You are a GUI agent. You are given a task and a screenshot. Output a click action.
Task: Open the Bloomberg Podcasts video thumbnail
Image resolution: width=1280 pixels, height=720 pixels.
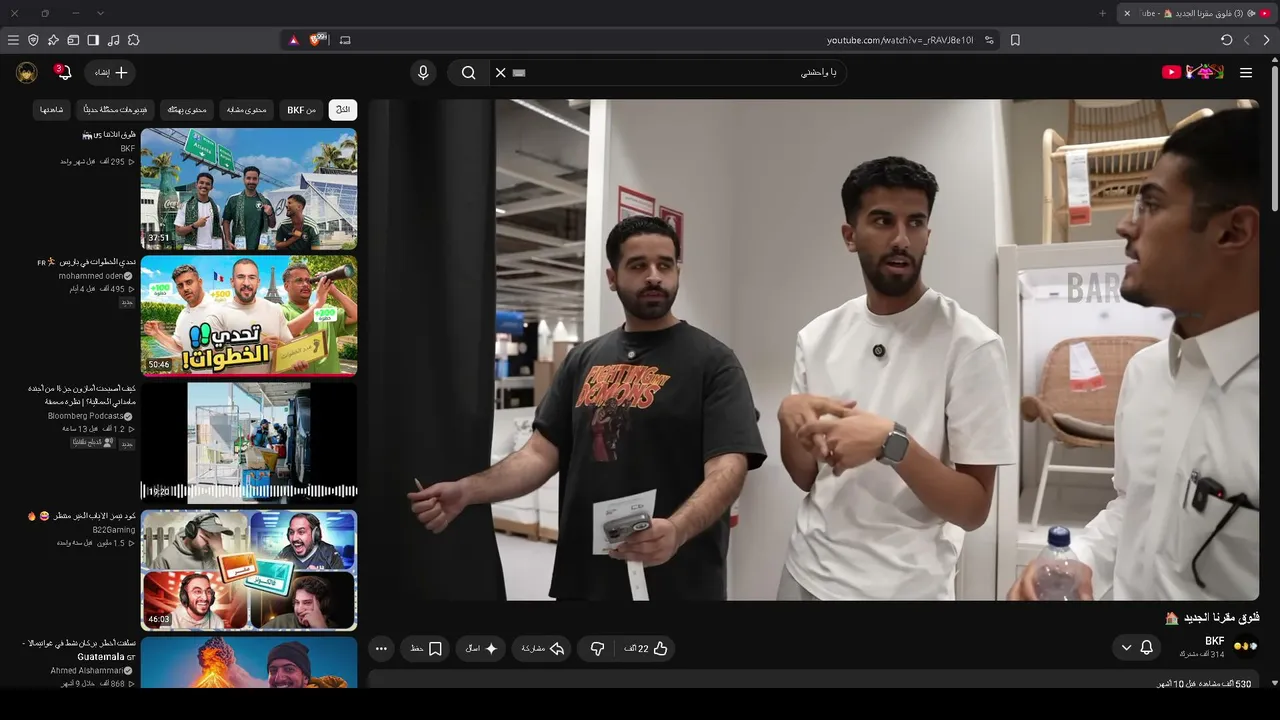pyautogui.click(x=249, y=442)
